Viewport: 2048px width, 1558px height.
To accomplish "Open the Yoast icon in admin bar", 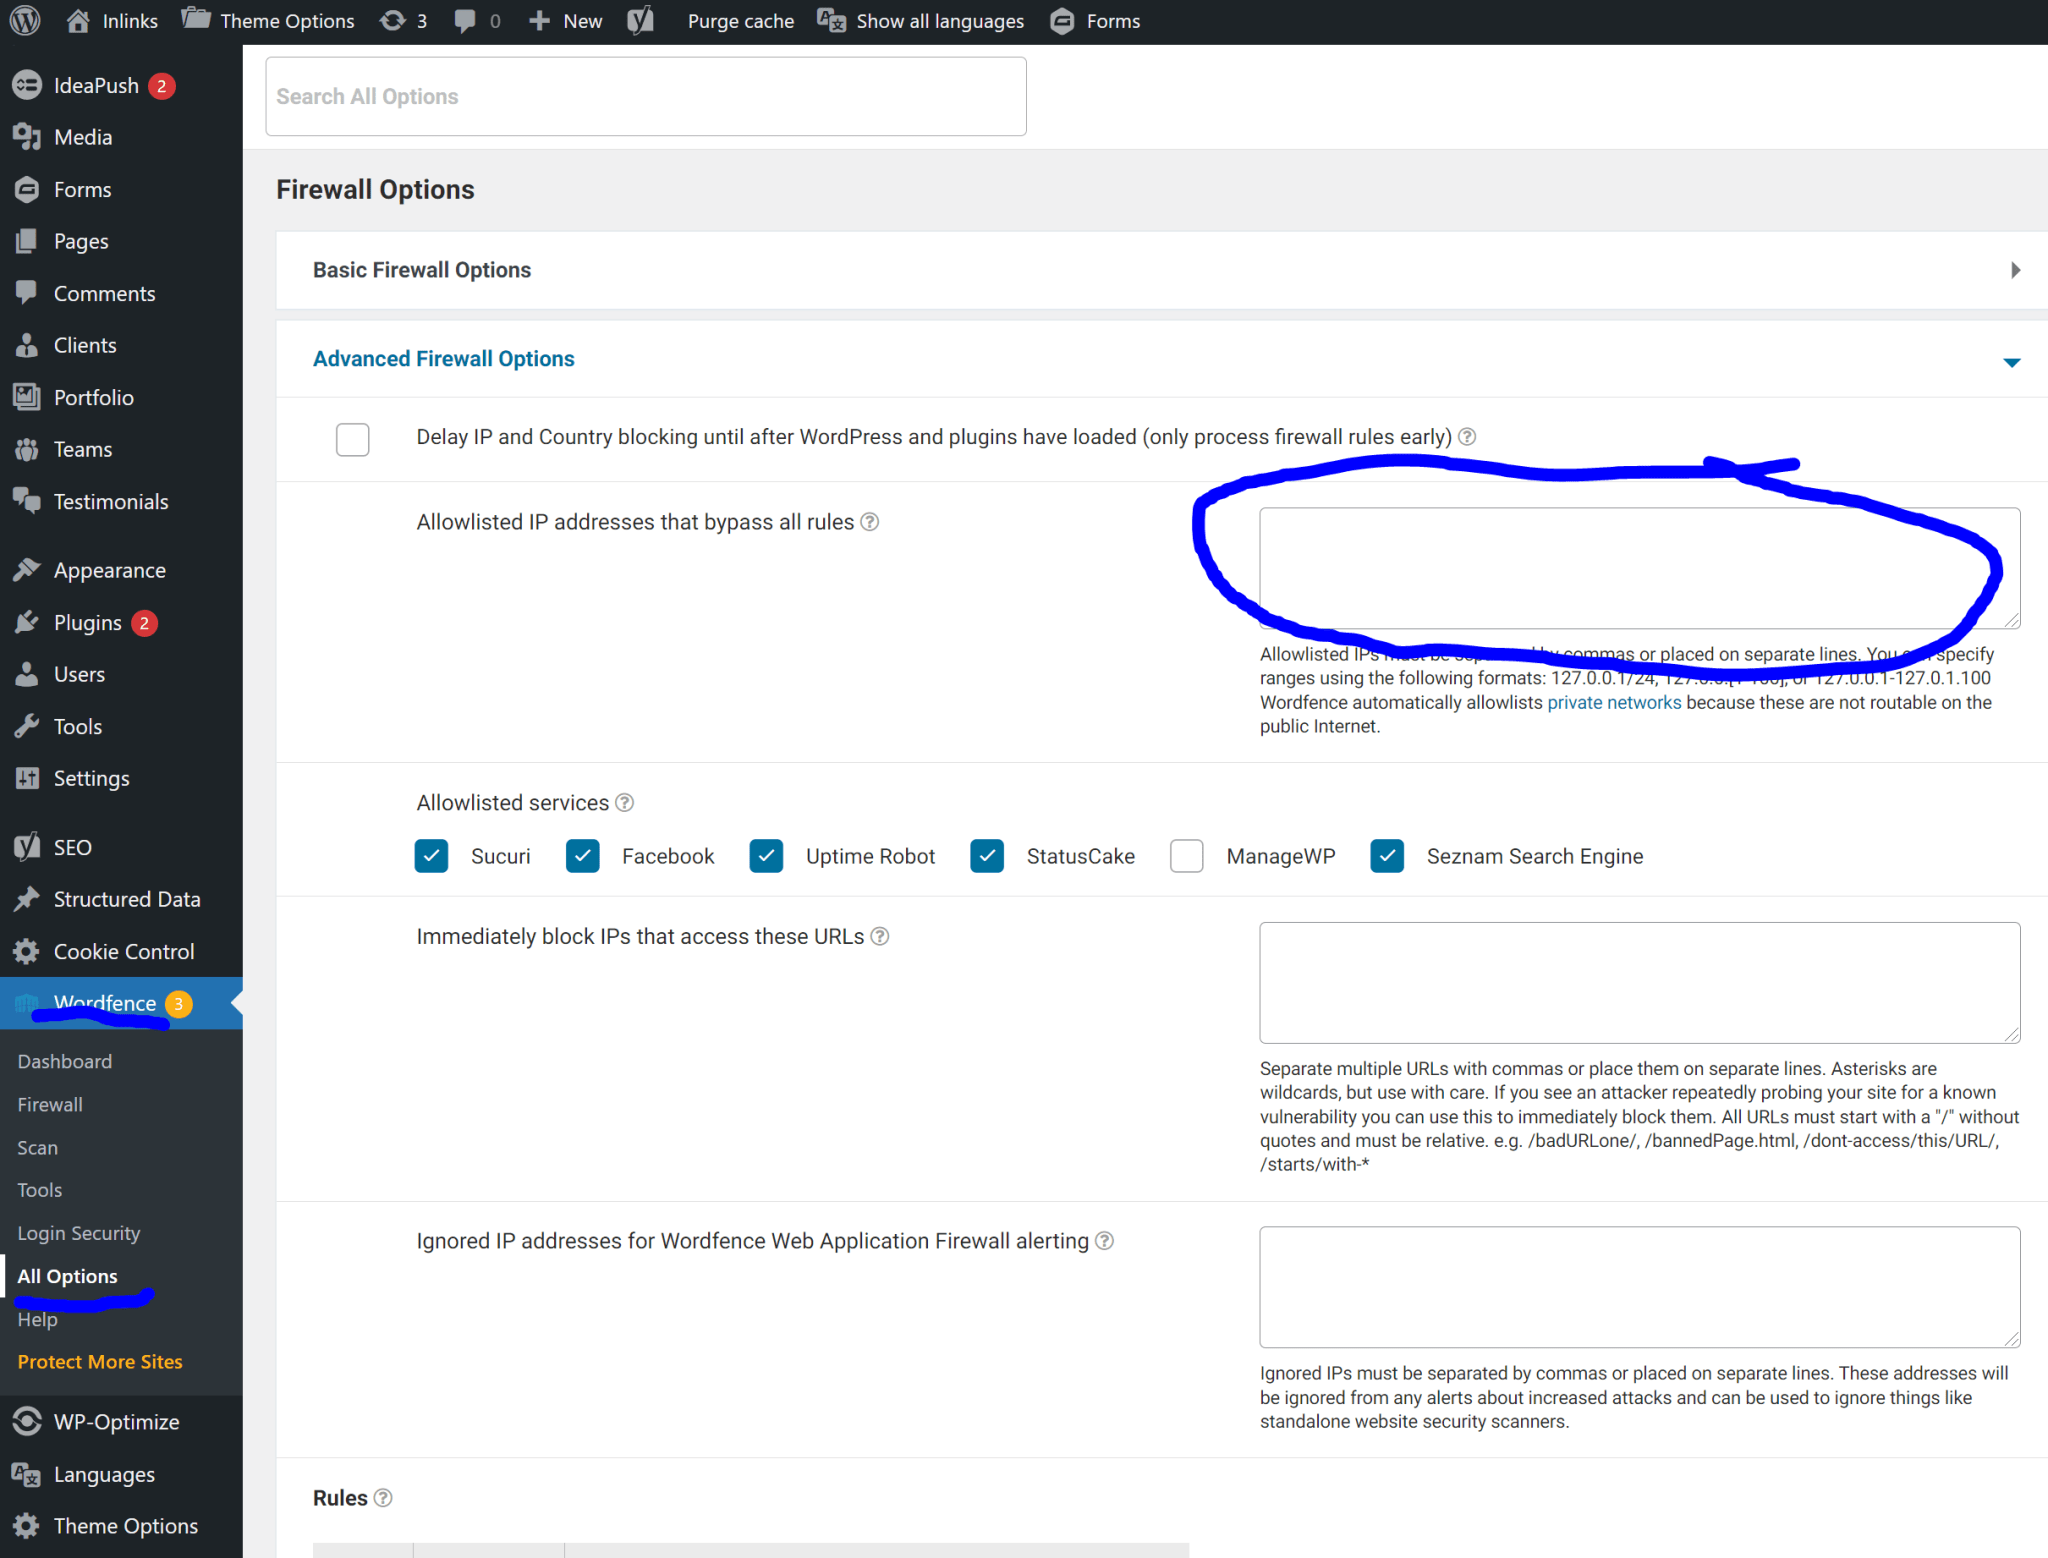I will [641, 20].
